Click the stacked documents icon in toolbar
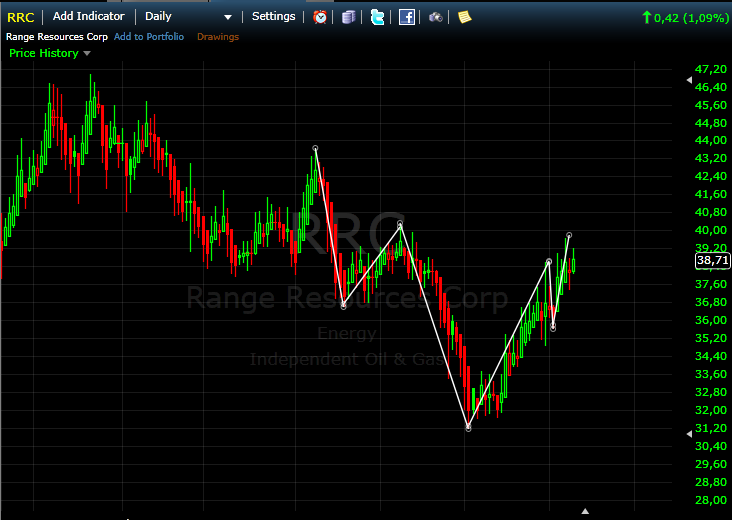732x520 pixels. [348, 17]
